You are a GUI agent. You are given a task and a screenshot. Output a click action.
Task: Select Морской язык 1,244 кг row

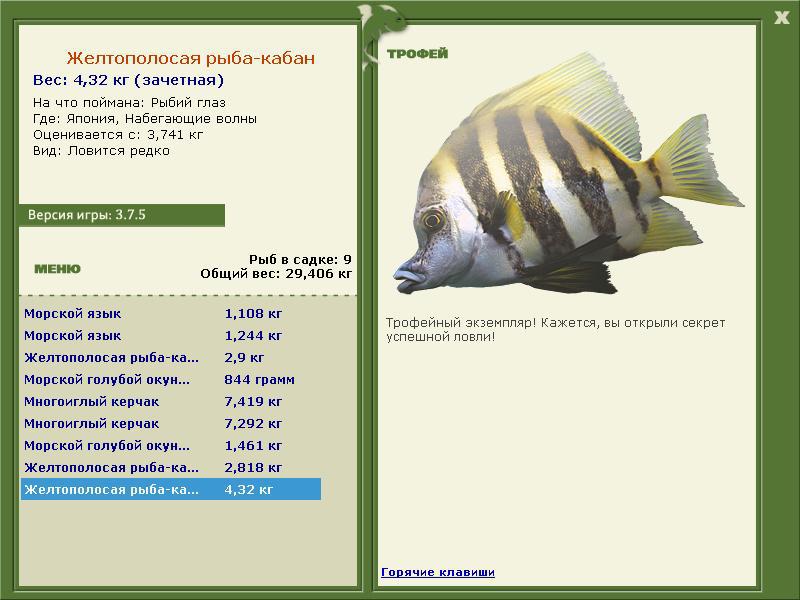[170, 336]
